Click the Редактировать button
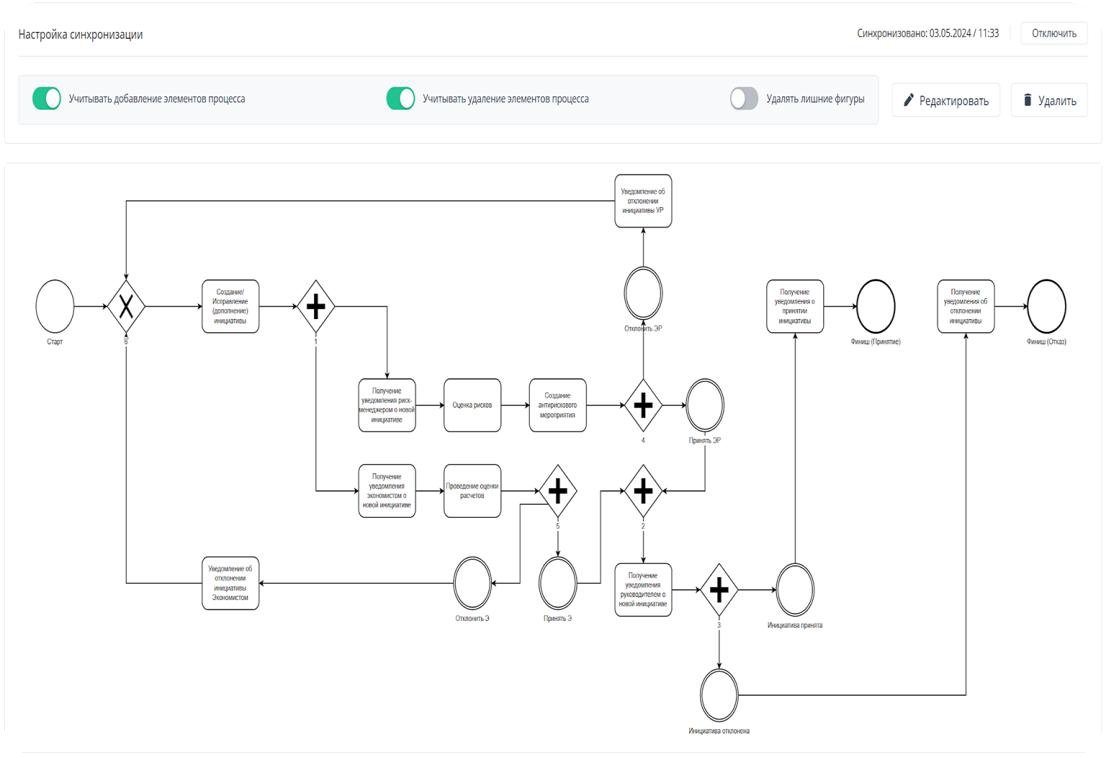This screenshot has height=758, width=1106. [x=946, y=100]
